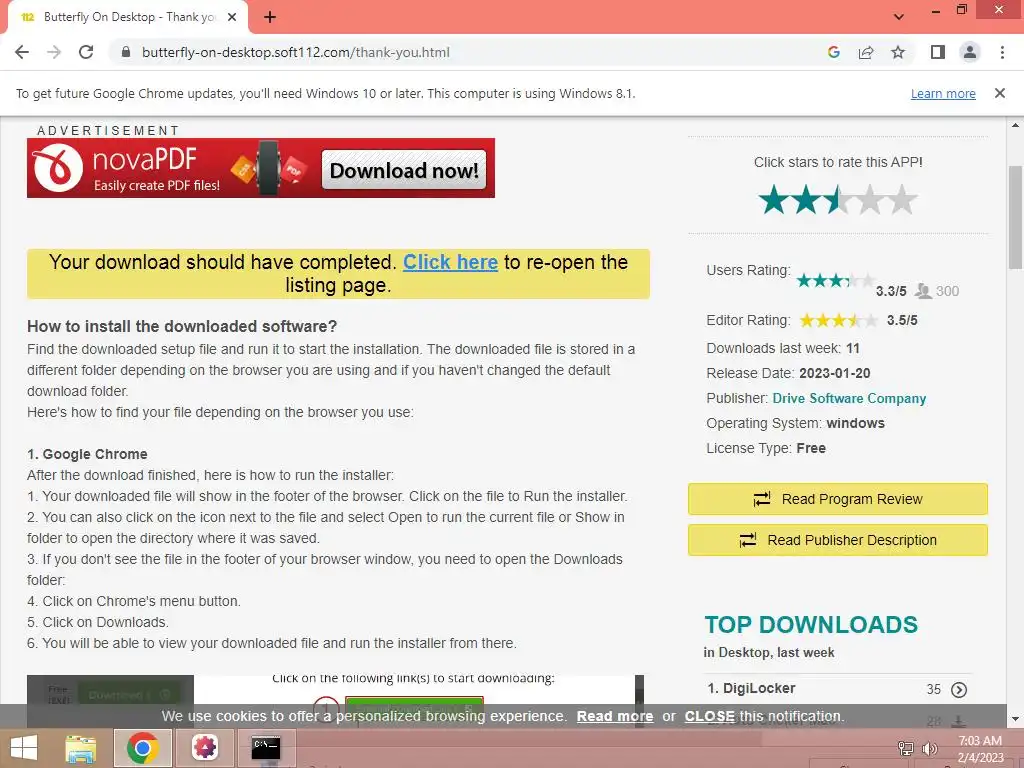
Task: Click the Chrome taskbar icon
Action: click(143, 748)
